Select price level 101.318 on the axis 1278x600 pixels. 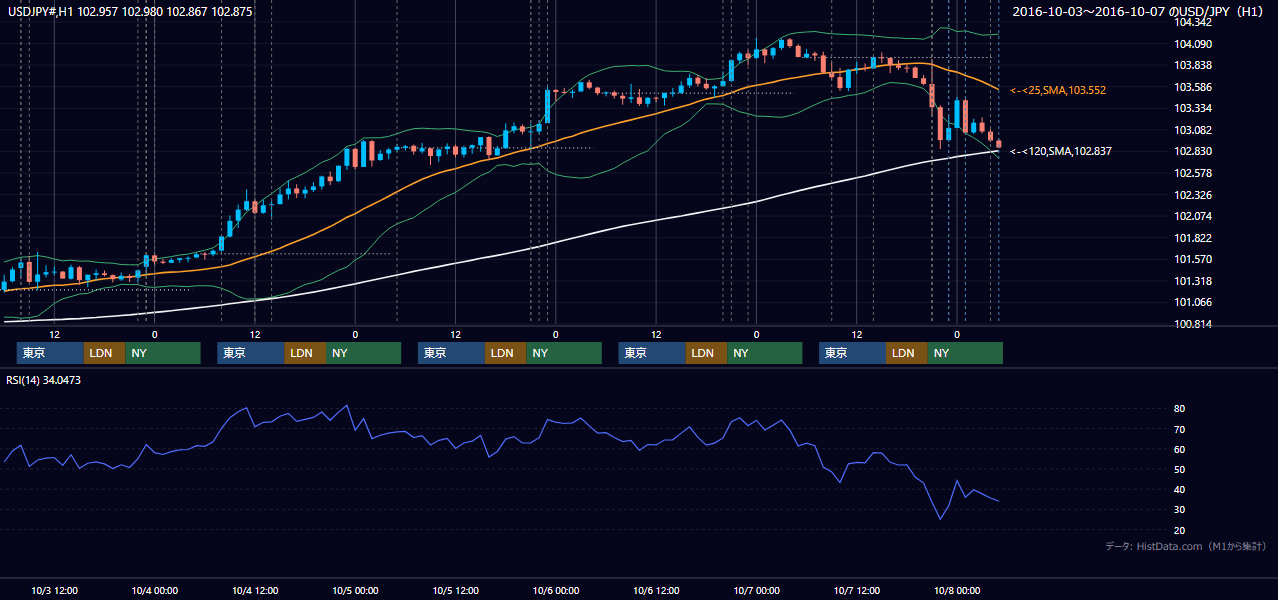(x=1194, y=281)
